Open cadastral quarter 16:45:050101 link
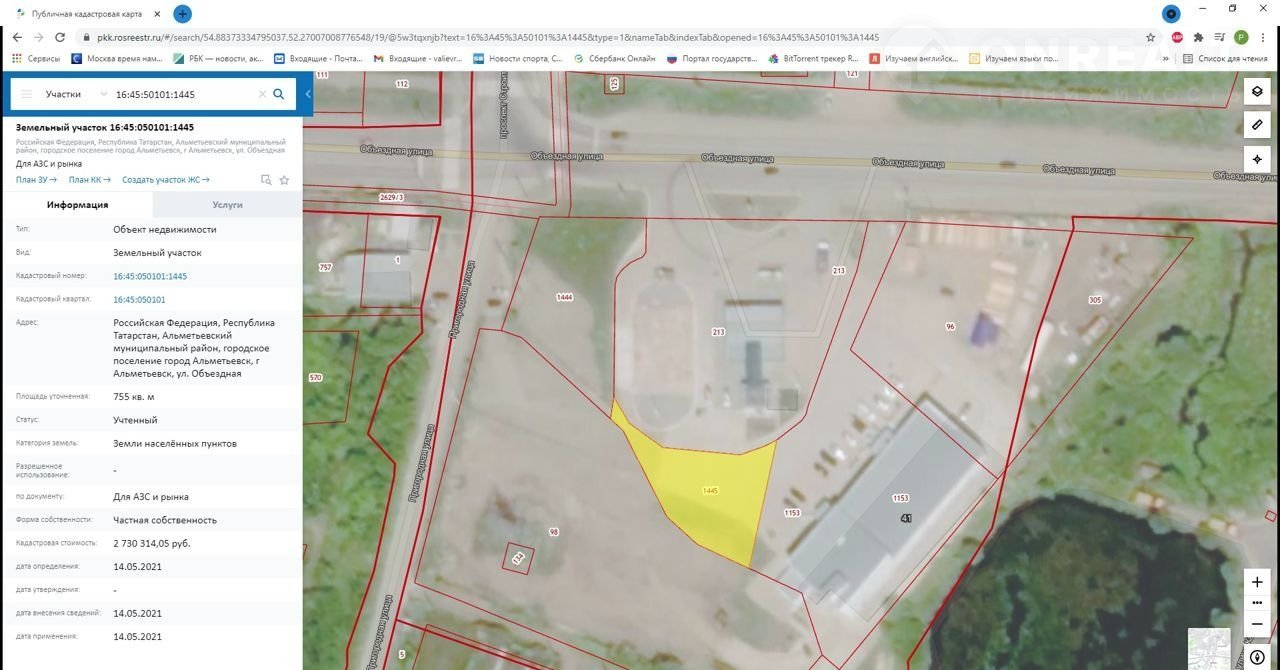Viewport: 1280px width, 670px height. [139, 299]
